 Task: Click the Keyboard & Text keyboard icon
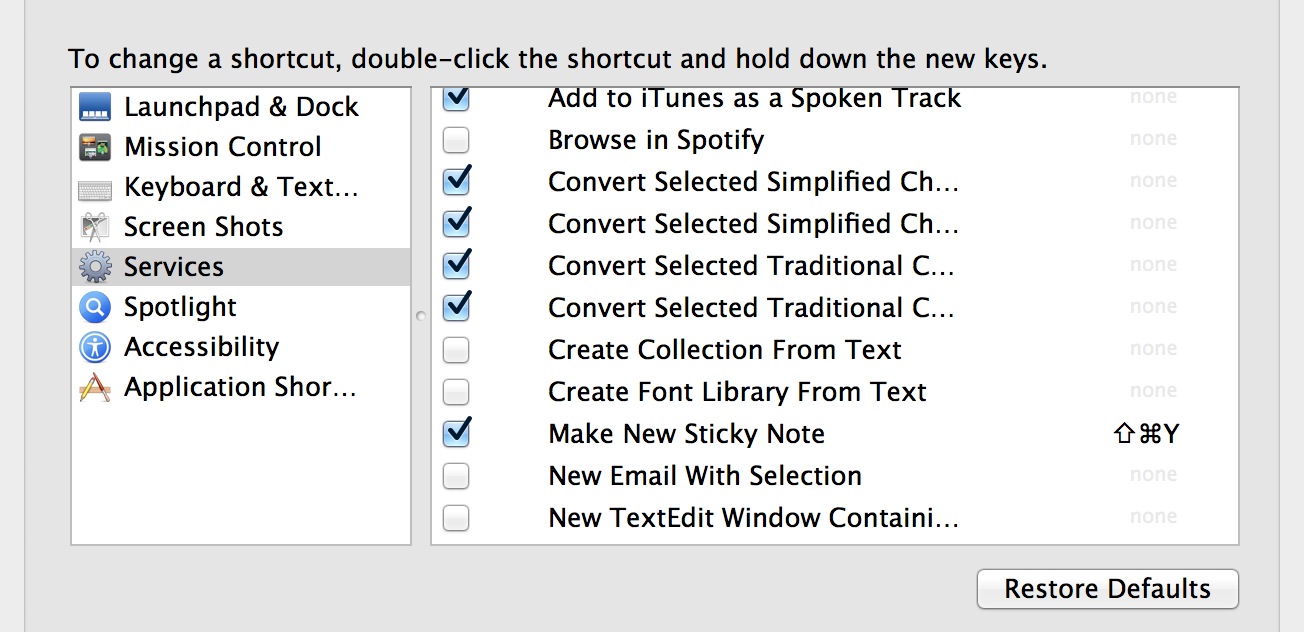tap(94, 189)
